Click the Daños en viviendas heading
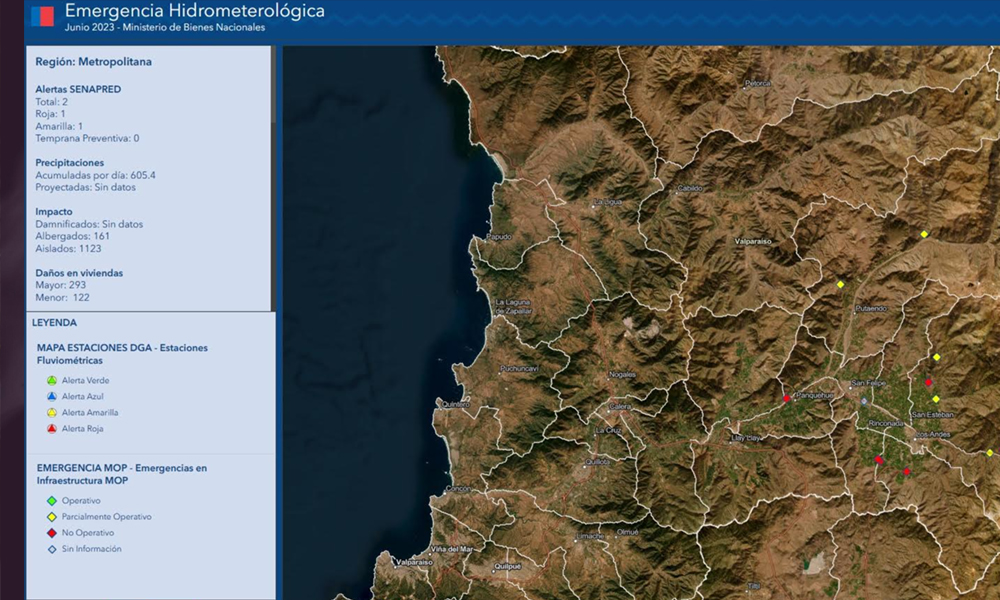The width and height of the screenshot is (1000, 600). point(79,272)
